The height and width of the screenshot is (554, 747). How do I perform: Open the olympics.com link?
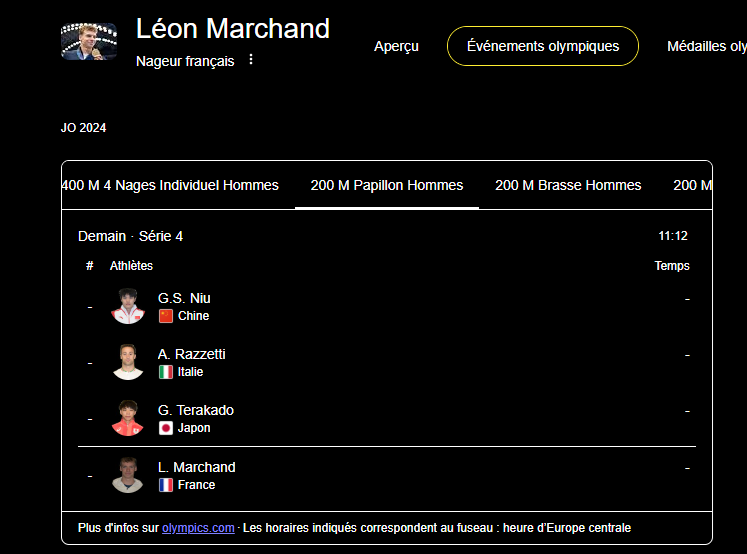198,528
